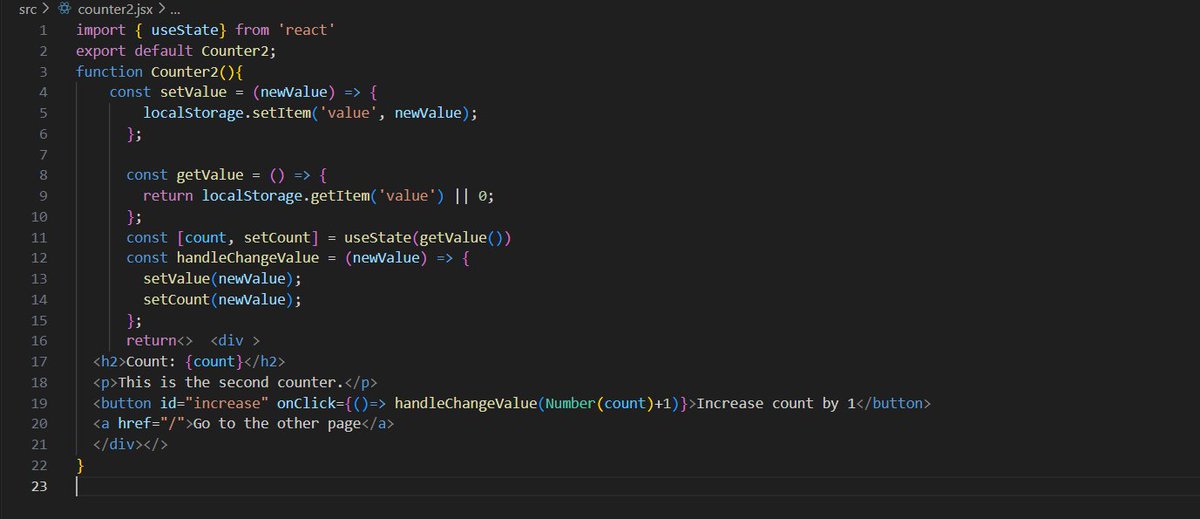
Task: Click 'setValue' in its const declaration on line 4
Action: [193, 92]
